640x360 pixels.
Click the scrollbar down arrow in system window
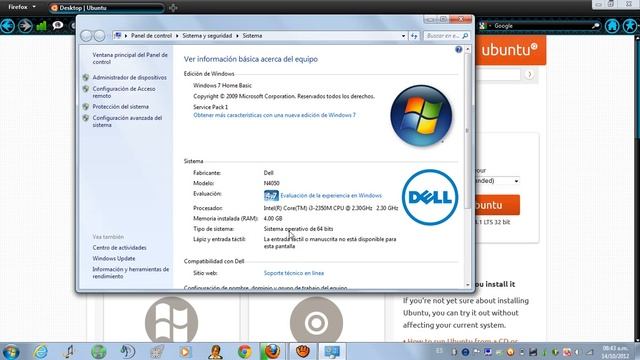point(468,284)
